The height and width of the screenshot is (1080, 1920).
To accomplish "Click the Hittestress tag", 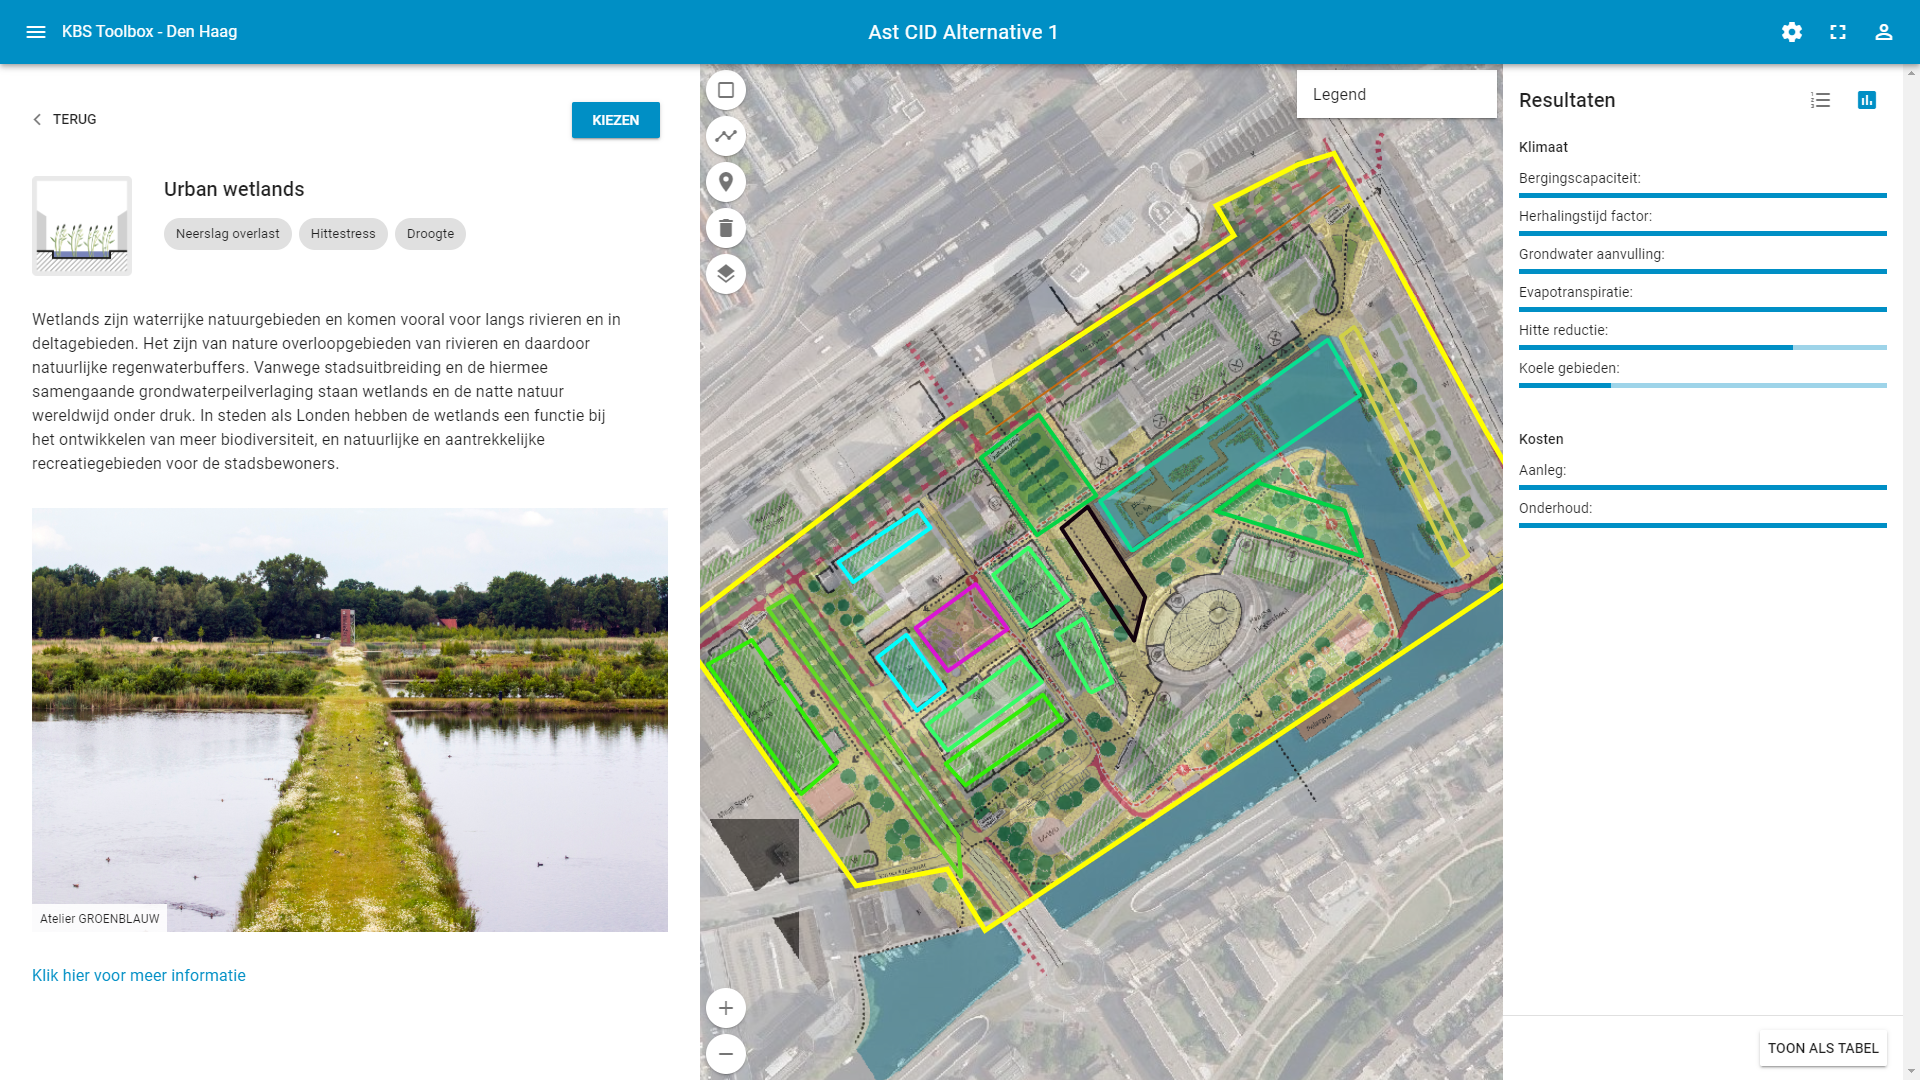I will tap(343, 234).
